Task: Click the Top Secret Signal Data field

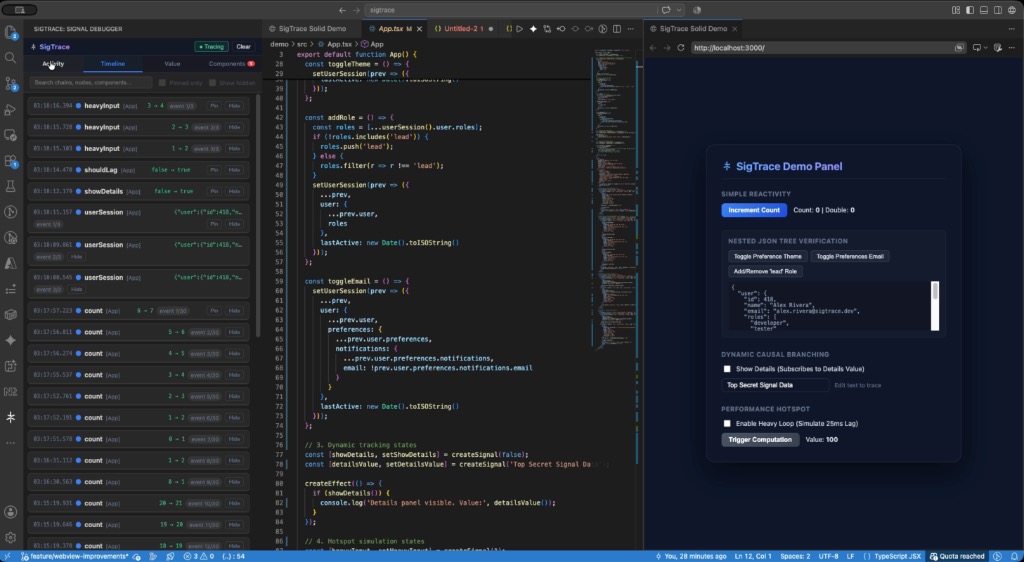Action: (x=775, y=385)
